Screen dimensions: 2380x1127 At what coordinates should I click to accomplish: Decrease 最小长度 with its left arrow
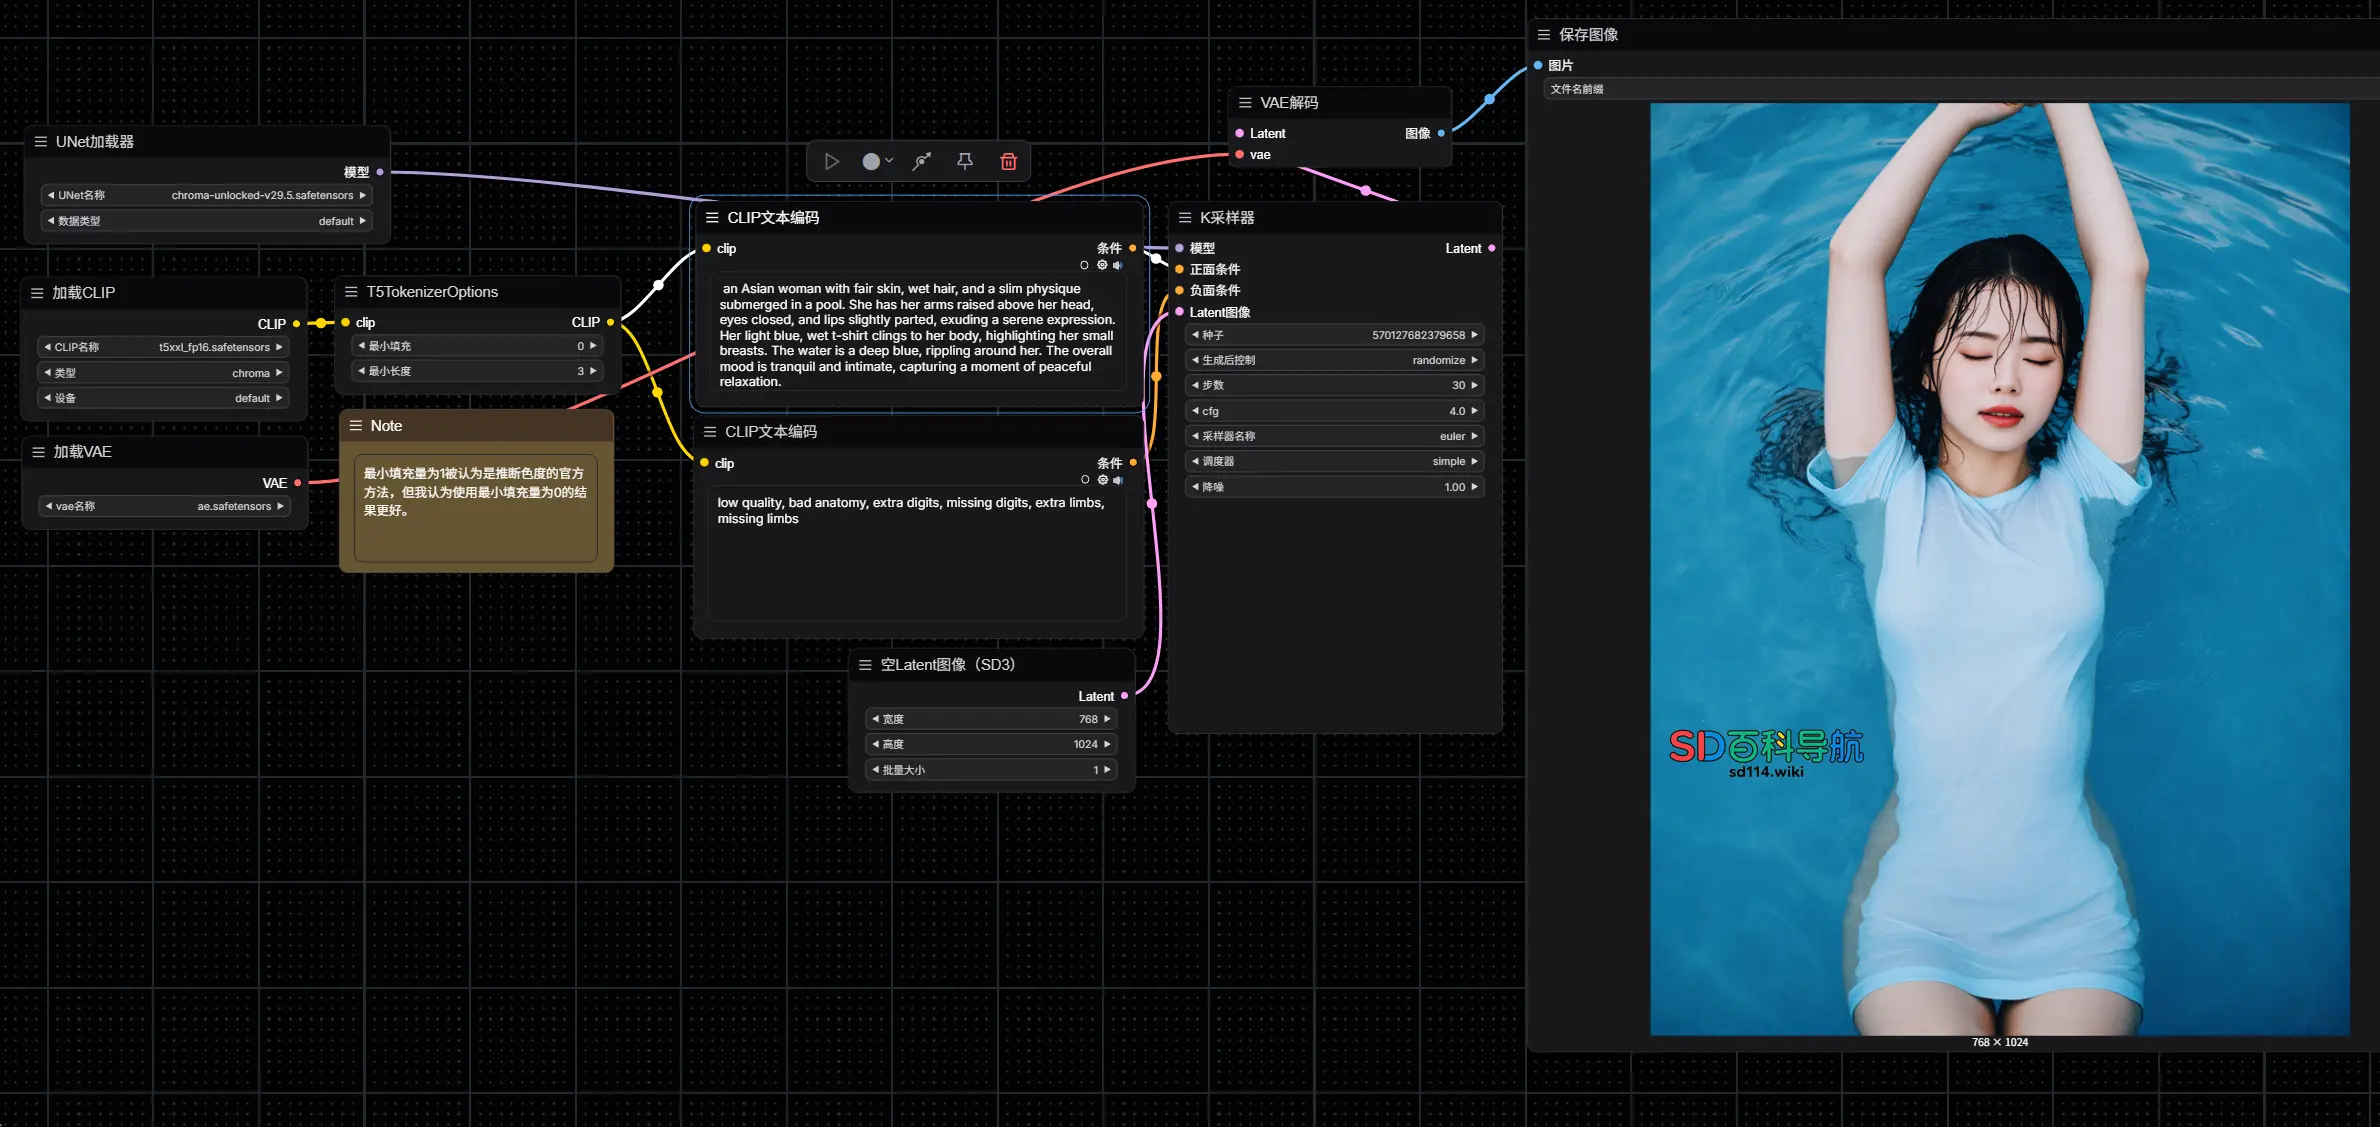[x=361, y=371]
